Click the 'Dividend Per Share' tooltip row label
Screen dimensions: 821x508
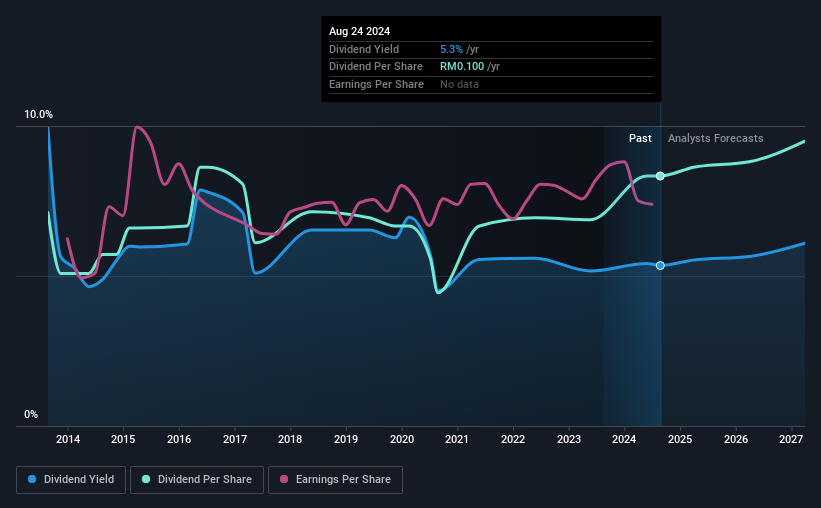(x=375, y=67)
